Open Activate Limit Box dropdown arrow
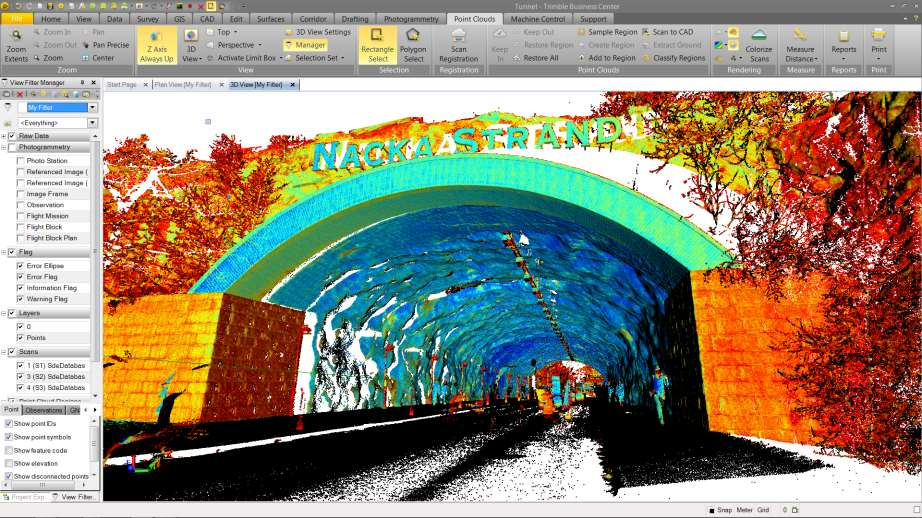 click(280, 58)
